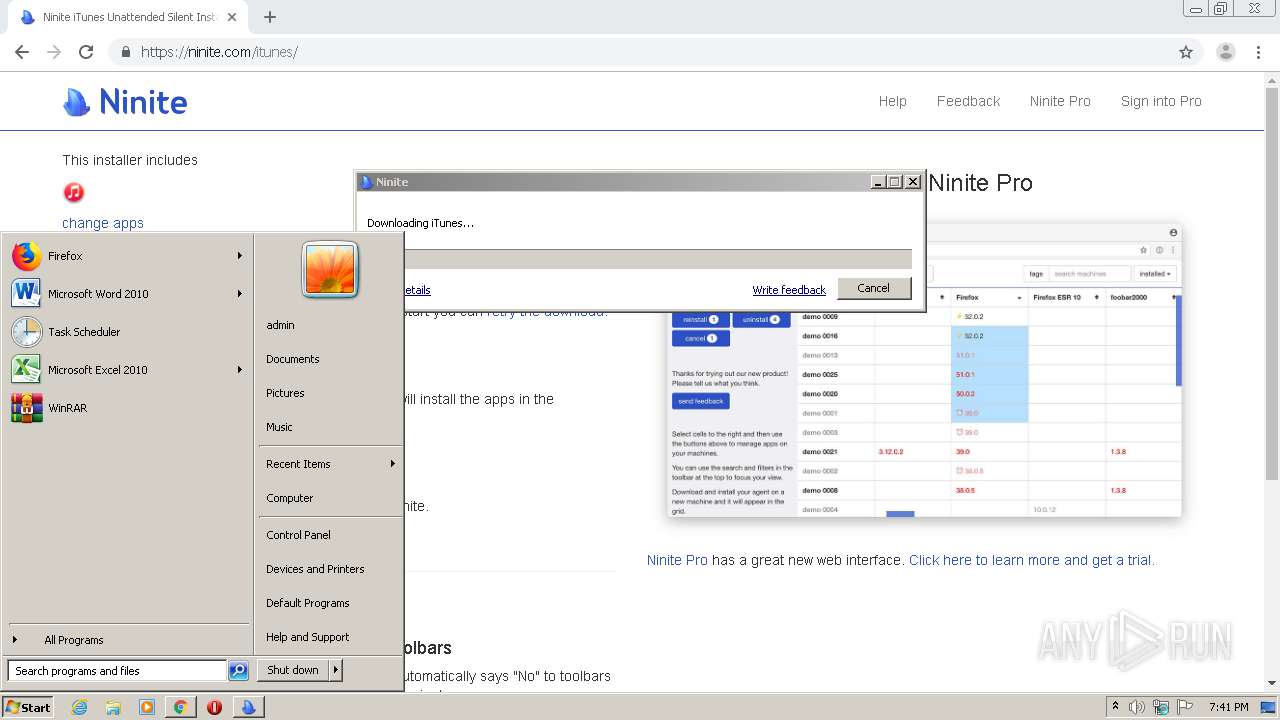
Task: Open the Shut down options arrow
Action: (336, 670)
